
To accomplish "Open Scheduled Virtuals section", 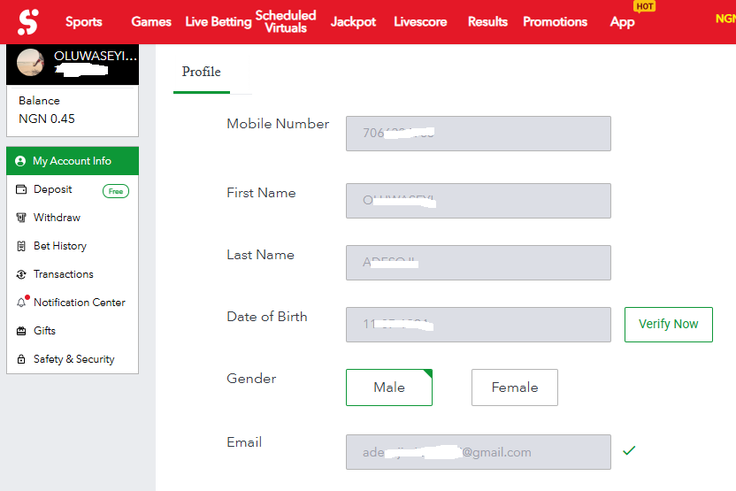I will point(285,22).
